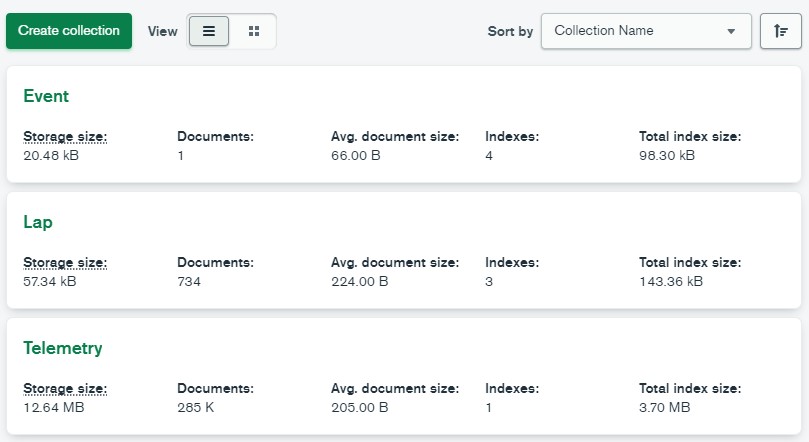The width and height of the screenshot is (809, 442).
Task: Open the Lap collection
Action: click(x=38, y=222)
